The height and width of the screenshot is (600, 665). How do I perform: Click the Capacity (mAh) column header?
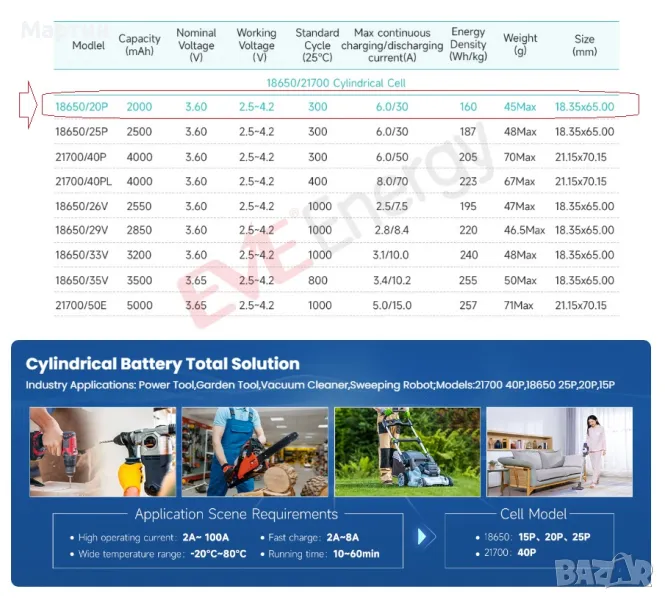coord(139,45)
